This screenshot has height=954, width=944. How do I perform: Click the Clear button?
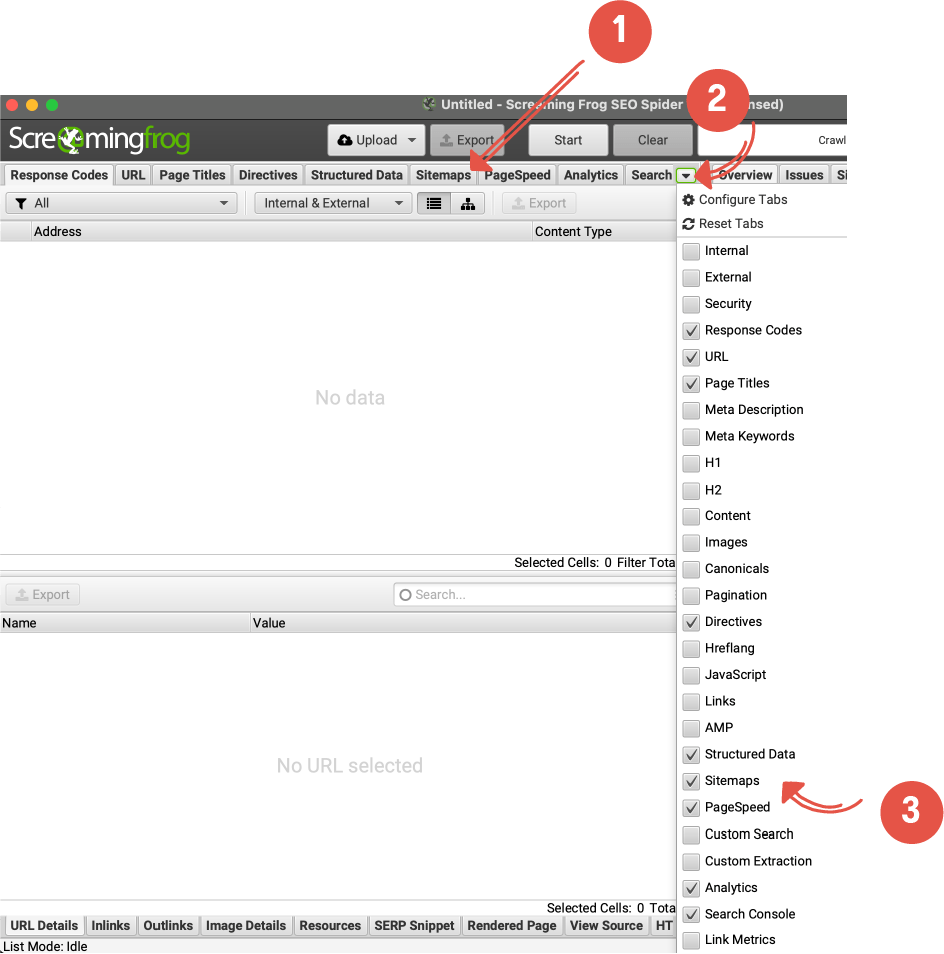[x=653, y=140]
